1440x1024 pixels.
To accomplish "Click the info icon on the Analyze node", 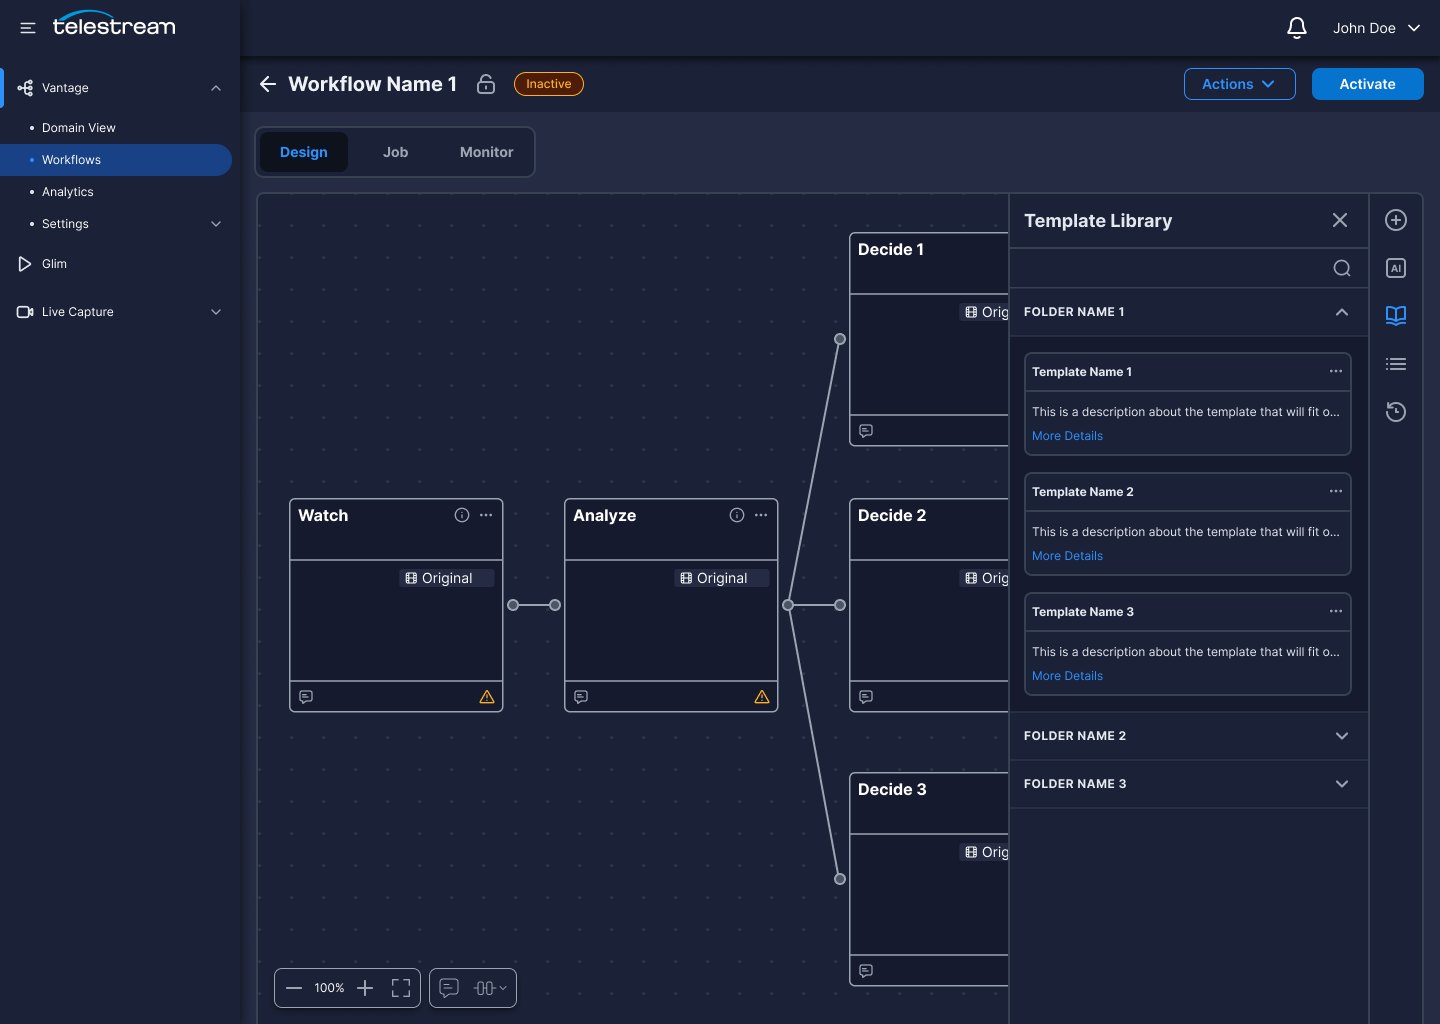I will point(737,515).
